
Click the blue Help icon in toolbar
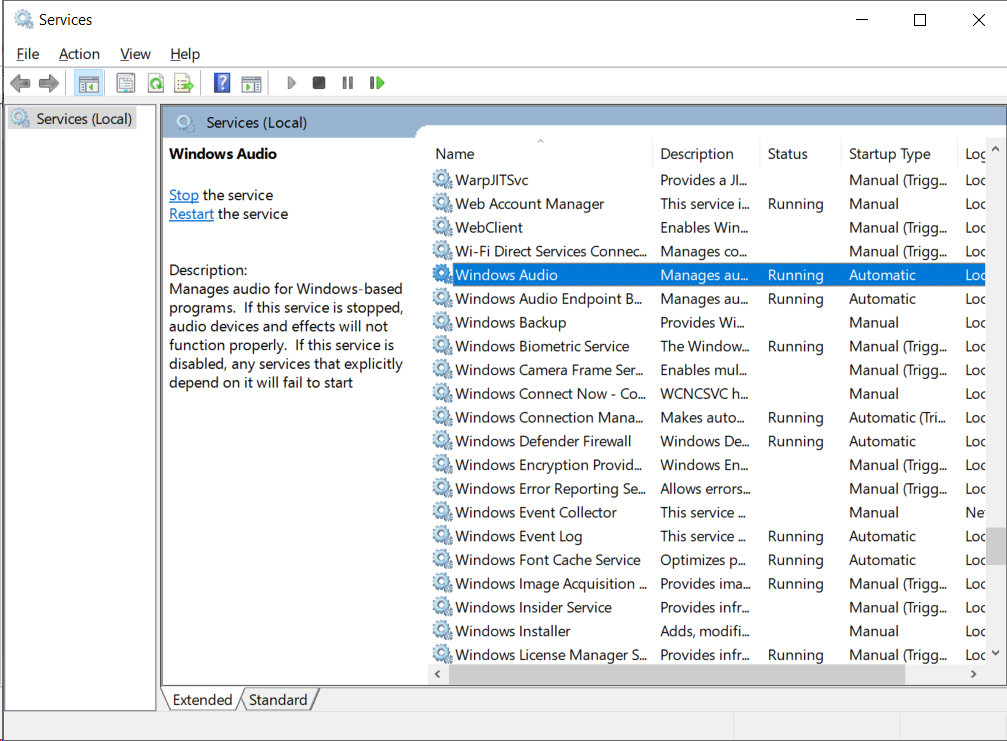[222, 83]
